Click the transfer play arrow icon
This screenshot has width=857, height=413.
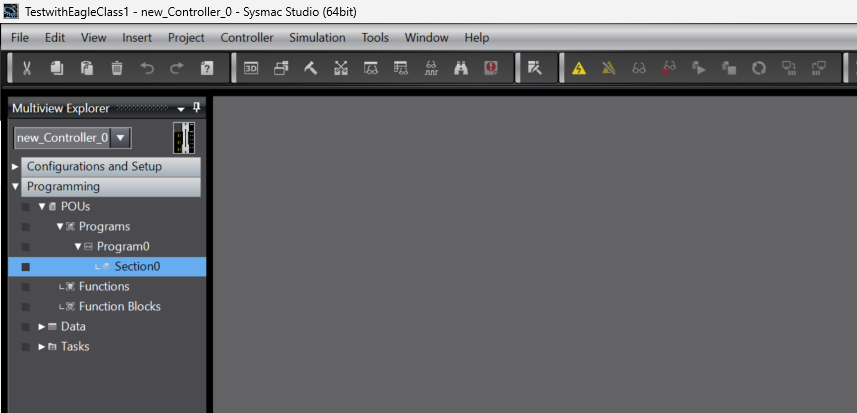699,68
